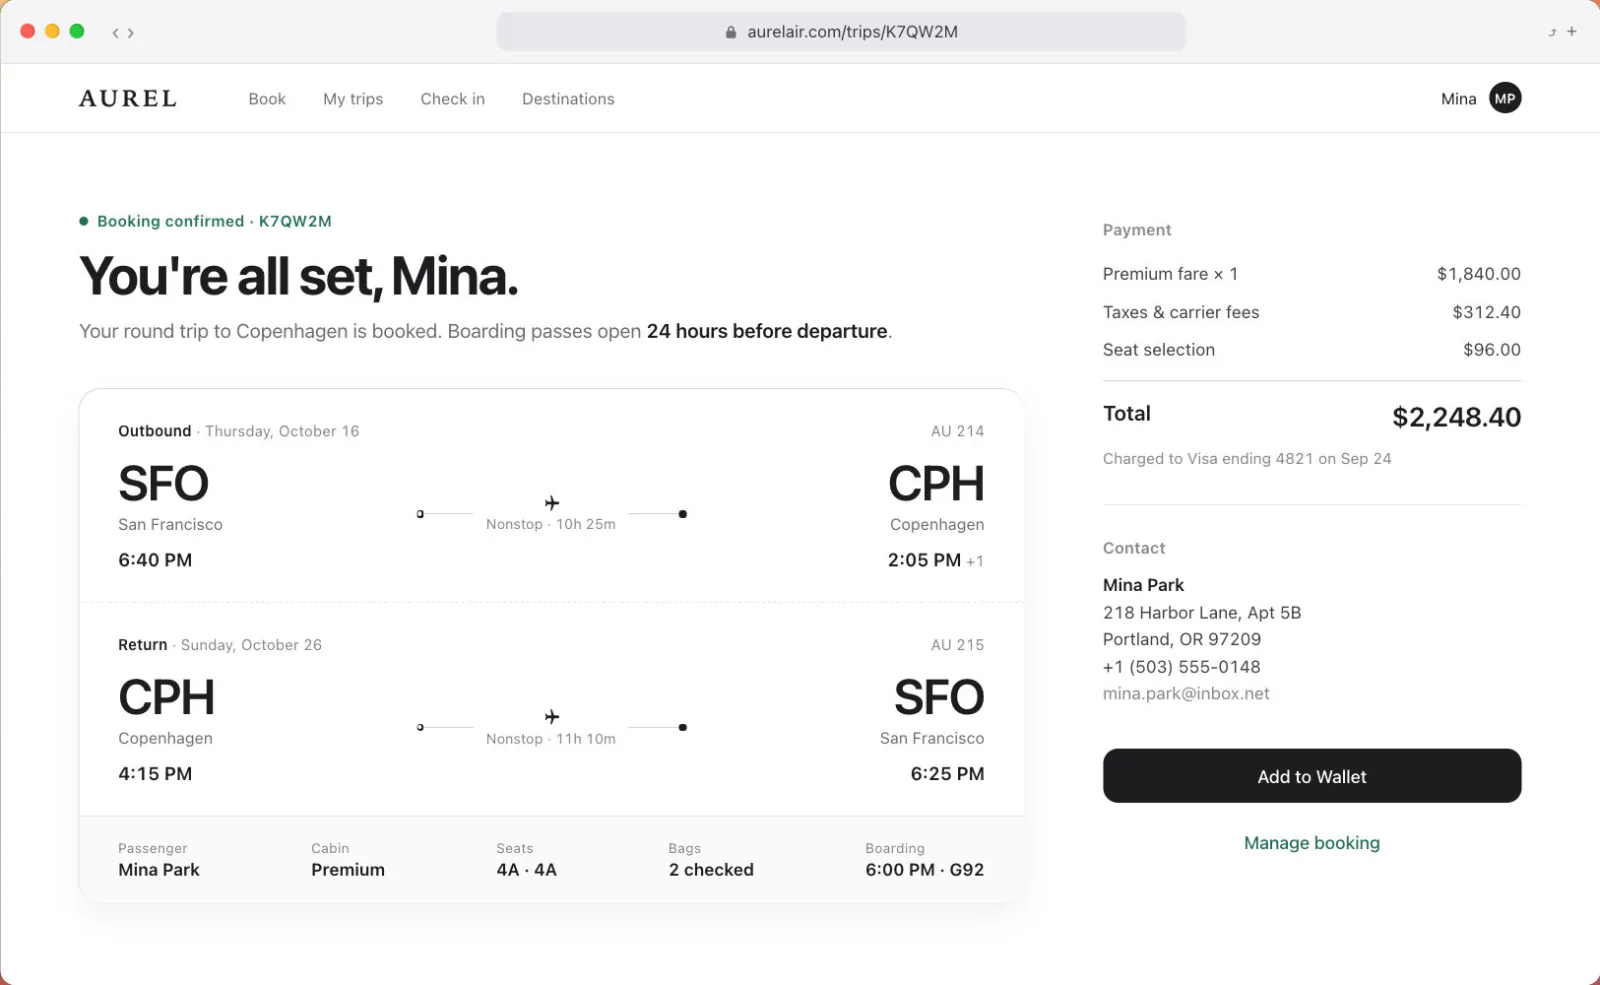
Task: Go to My trips
Action: coord(353,99)
